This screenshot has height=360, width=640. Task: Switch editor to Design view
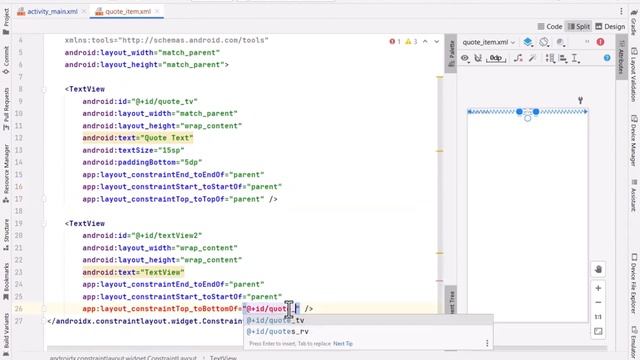pyautogui.click(x=610, y=27)
